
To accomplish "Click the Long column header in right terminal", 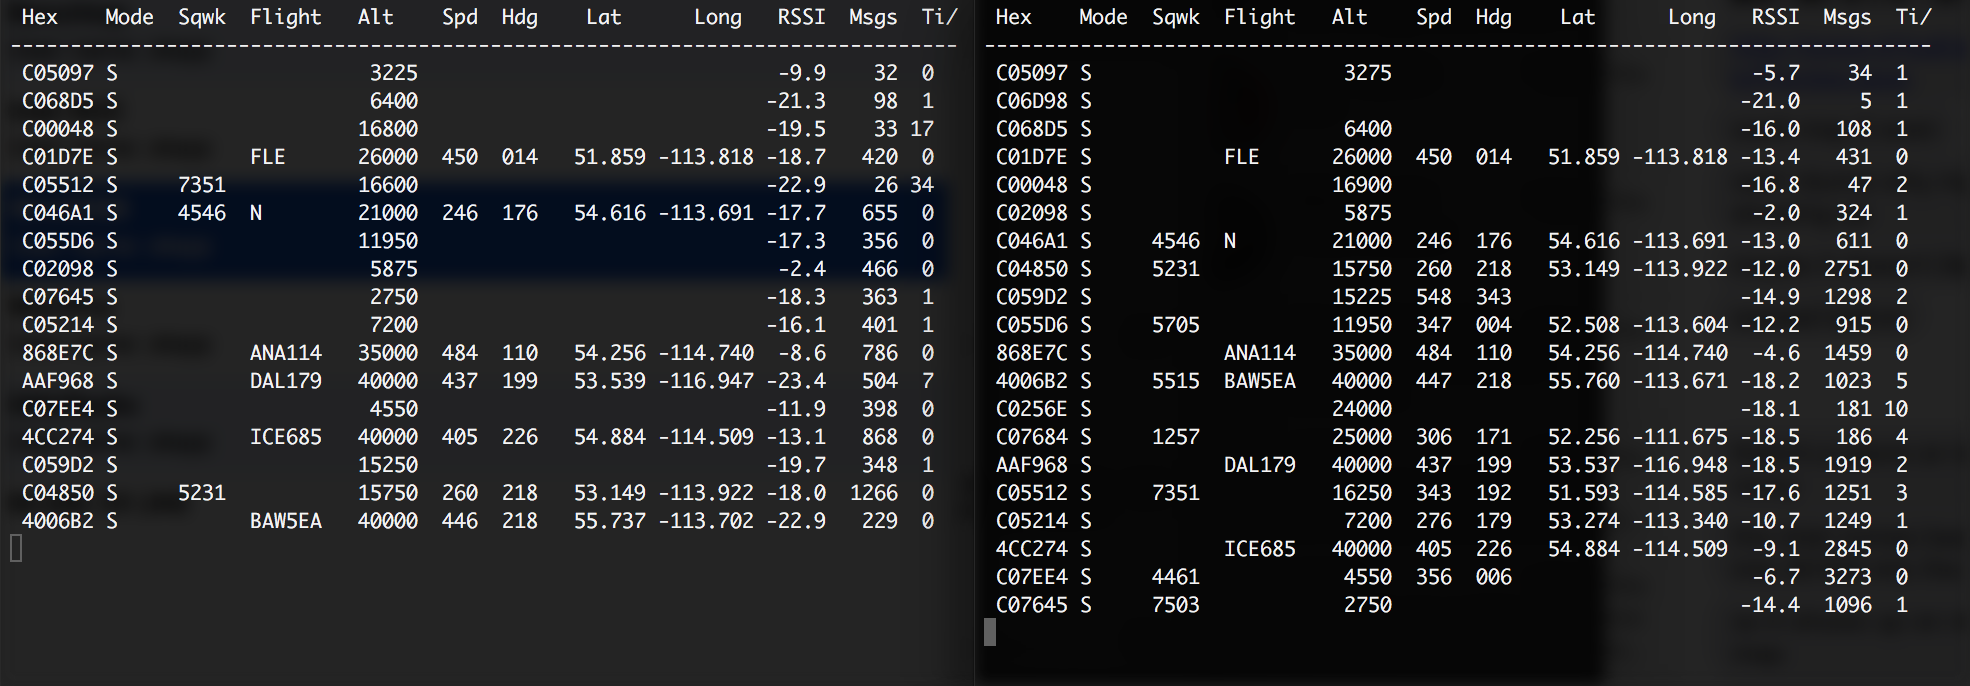I will point(1692,17).
